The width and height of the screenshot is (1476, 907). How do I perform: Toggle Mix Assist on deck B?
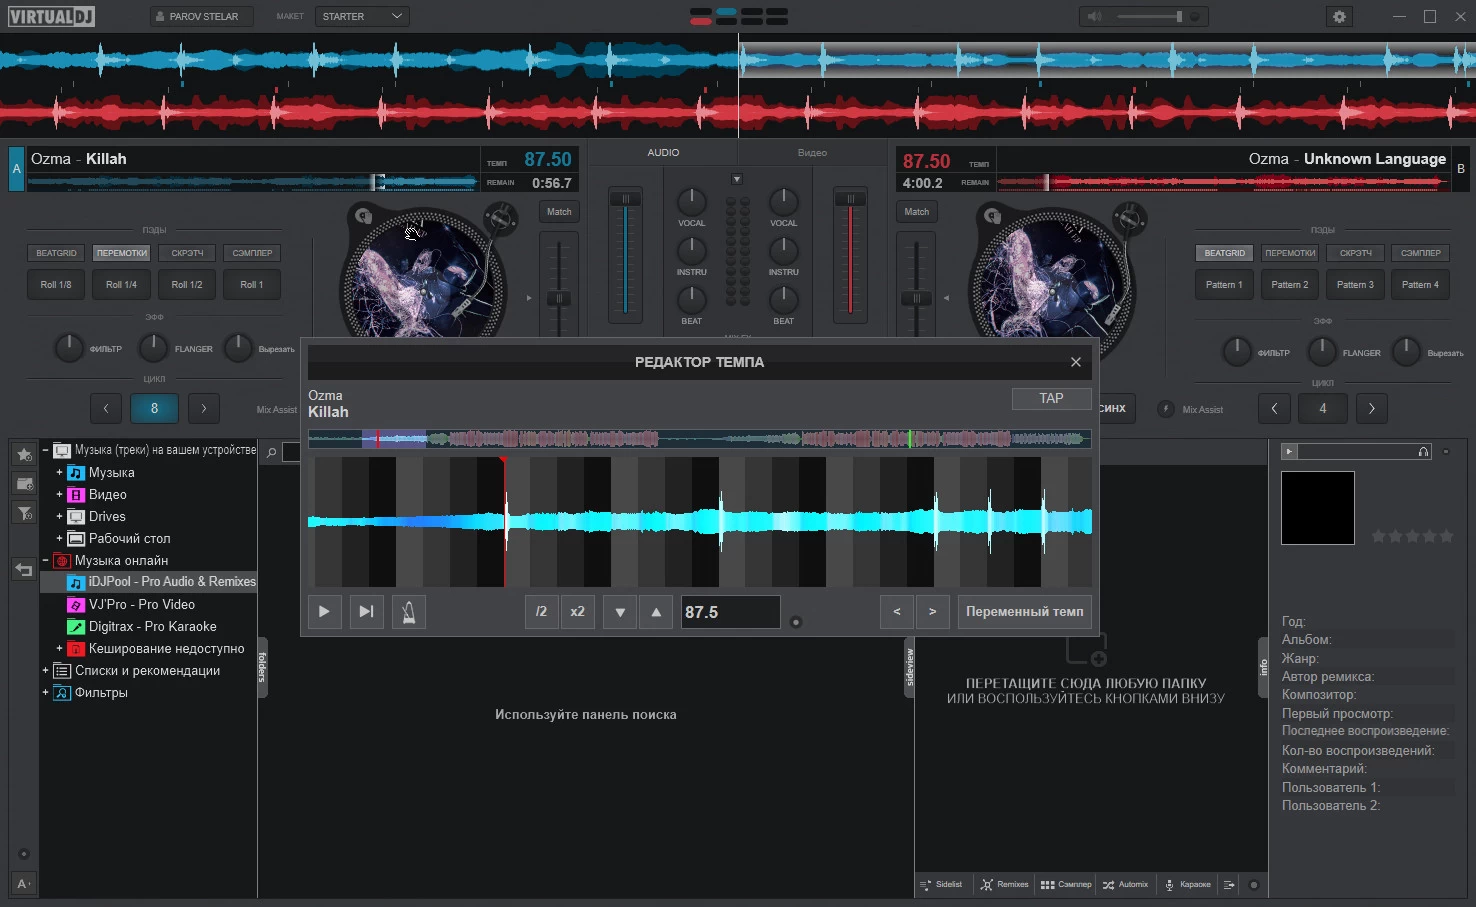click(1166, 409)
